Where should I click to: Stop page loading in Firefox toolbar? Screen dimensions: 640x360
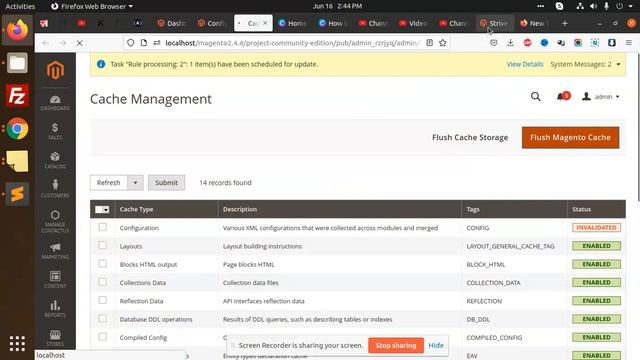pos(80,43)
